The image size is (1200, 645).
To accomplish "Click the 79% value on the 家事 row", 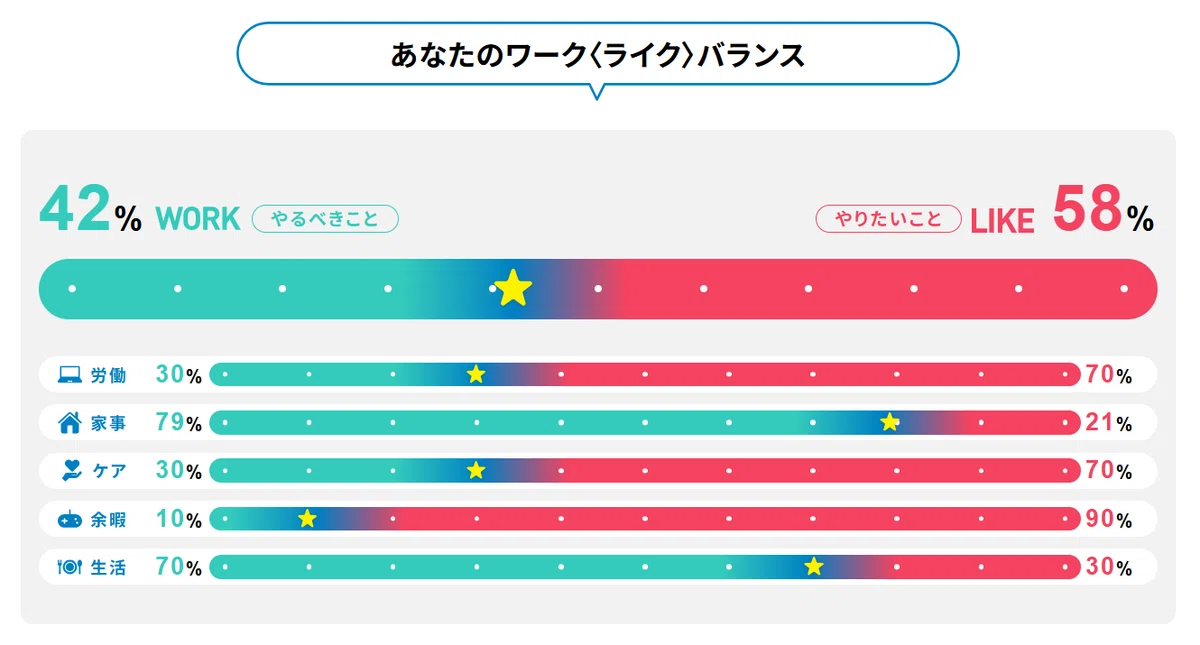I will (x=179, y=423).
